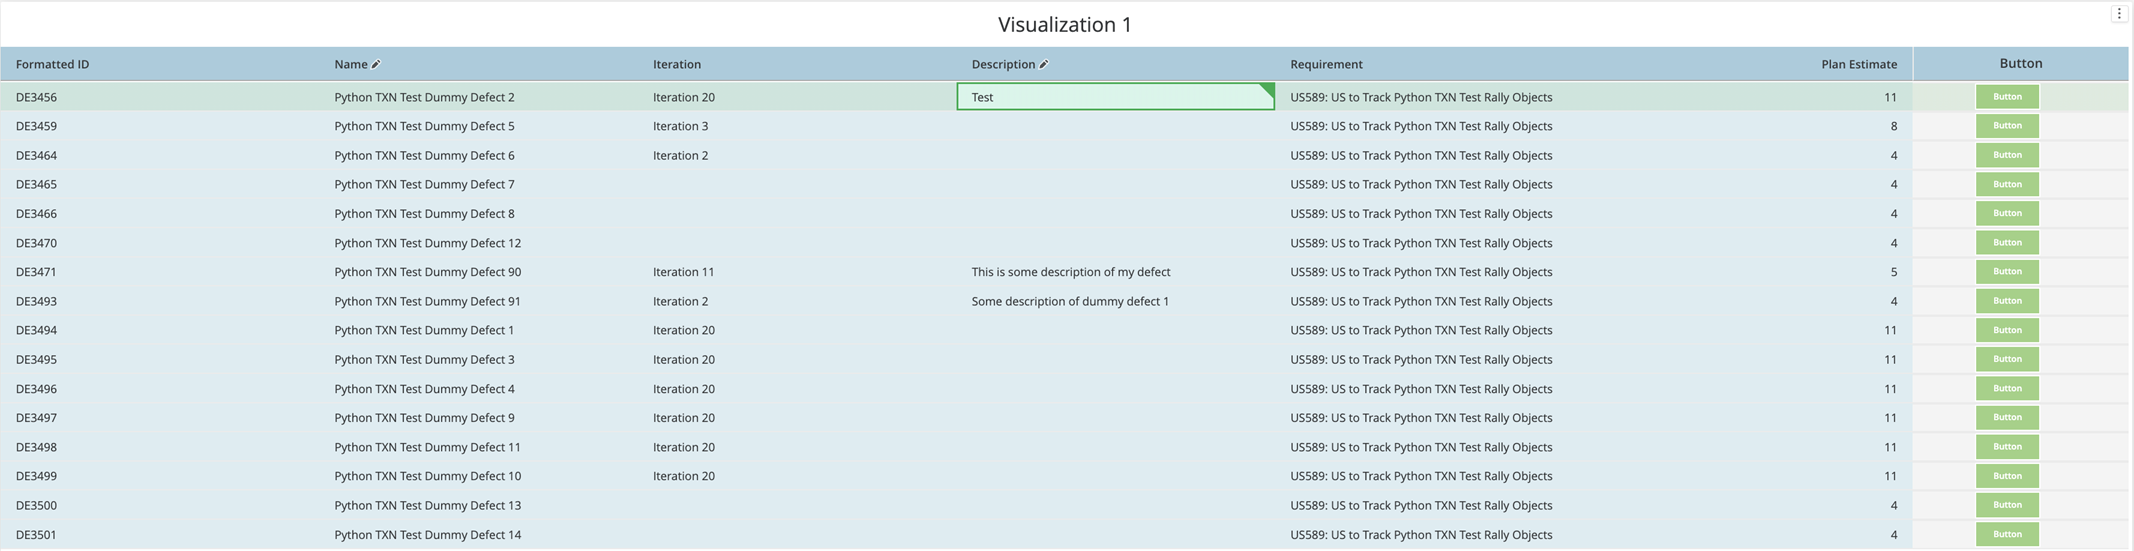Viewport: 2134px width, 551px height.
Task: Click the Visualization 1 title
Action: coord(1064,25)
